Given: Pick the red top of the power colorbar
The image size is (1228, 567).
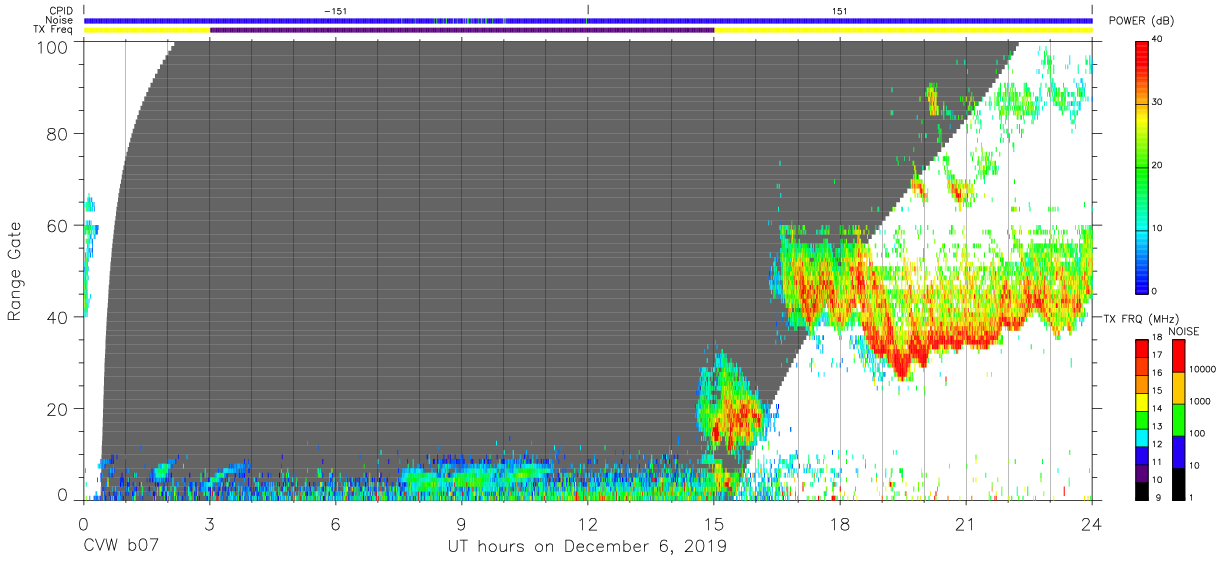Looking at the screenshot, I should click(x=1142, y=50).
